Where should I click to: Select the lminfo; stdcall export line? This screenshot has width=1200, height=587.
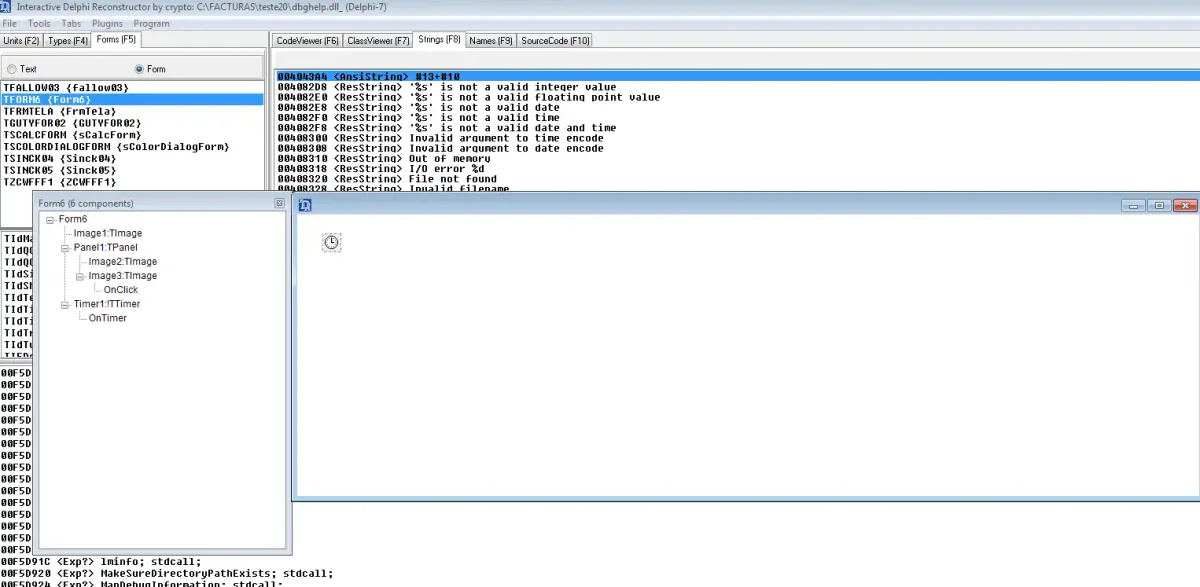tap(101, 561)
